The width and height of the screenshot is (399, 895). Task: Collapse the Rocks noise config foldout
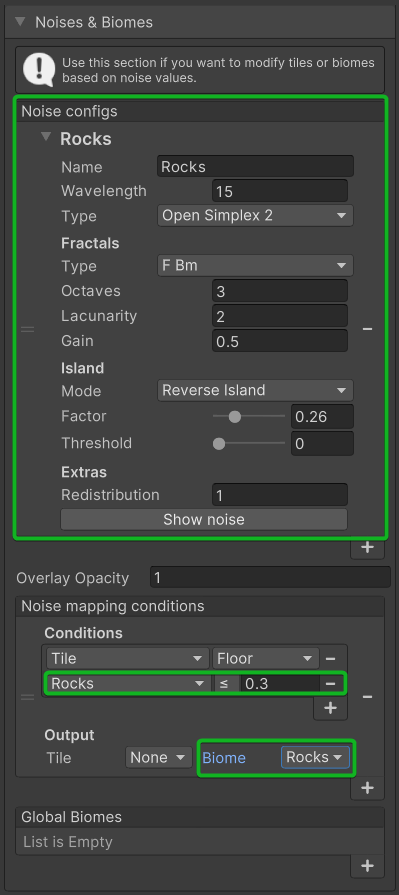(46, 138)
